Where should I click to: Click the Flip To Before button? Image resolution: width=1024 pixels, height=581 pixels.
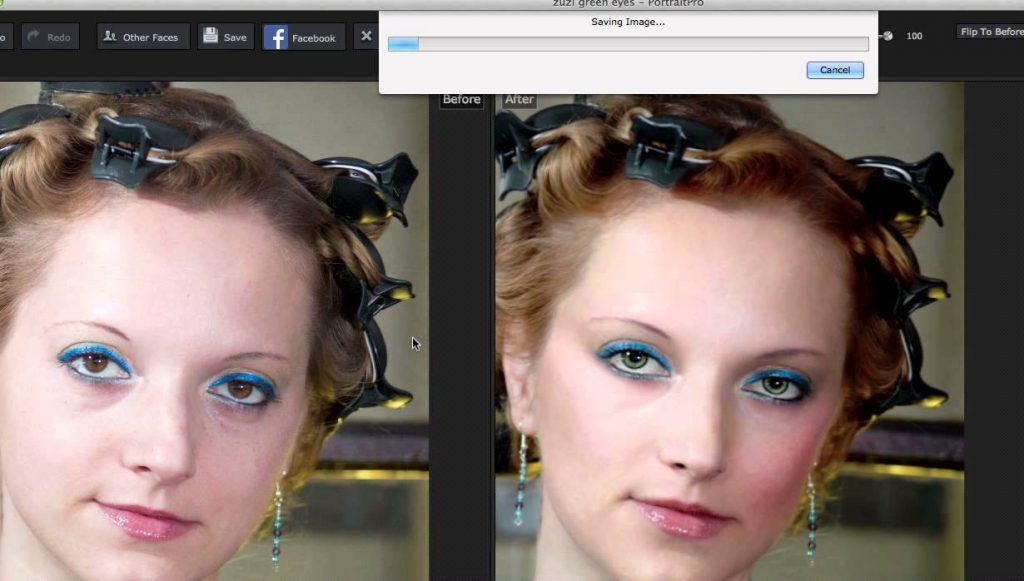[x=990, y=31]
